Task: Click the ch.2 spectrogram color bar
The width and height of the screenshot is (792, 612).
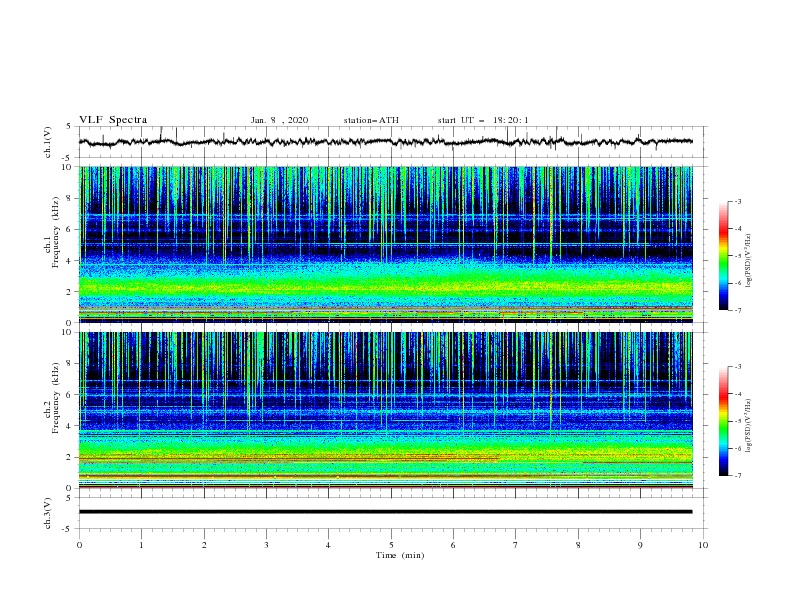Action: point(723,421)
